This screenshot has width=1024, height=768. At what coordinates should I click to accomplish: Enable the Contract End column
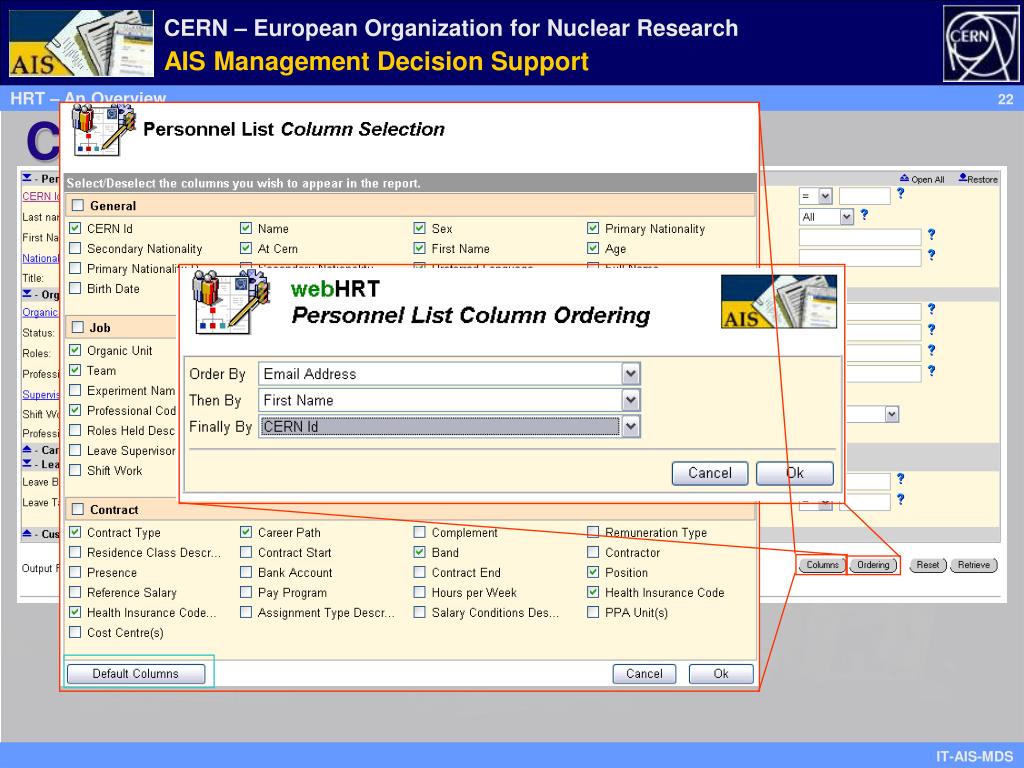419,572
